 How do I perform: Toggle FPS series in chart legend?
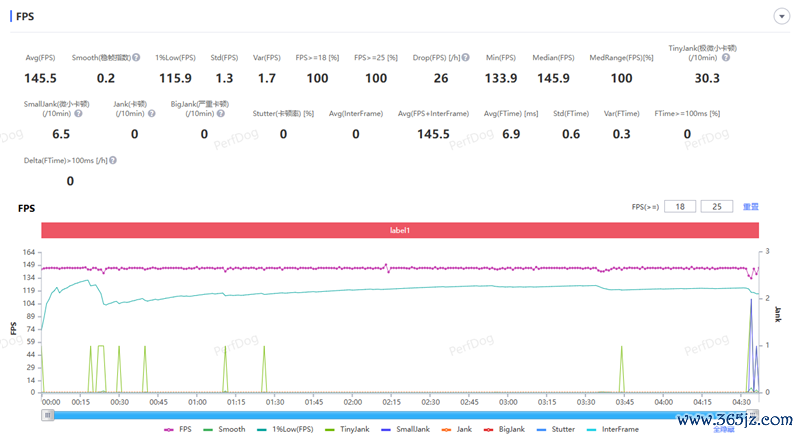(178, 429)
